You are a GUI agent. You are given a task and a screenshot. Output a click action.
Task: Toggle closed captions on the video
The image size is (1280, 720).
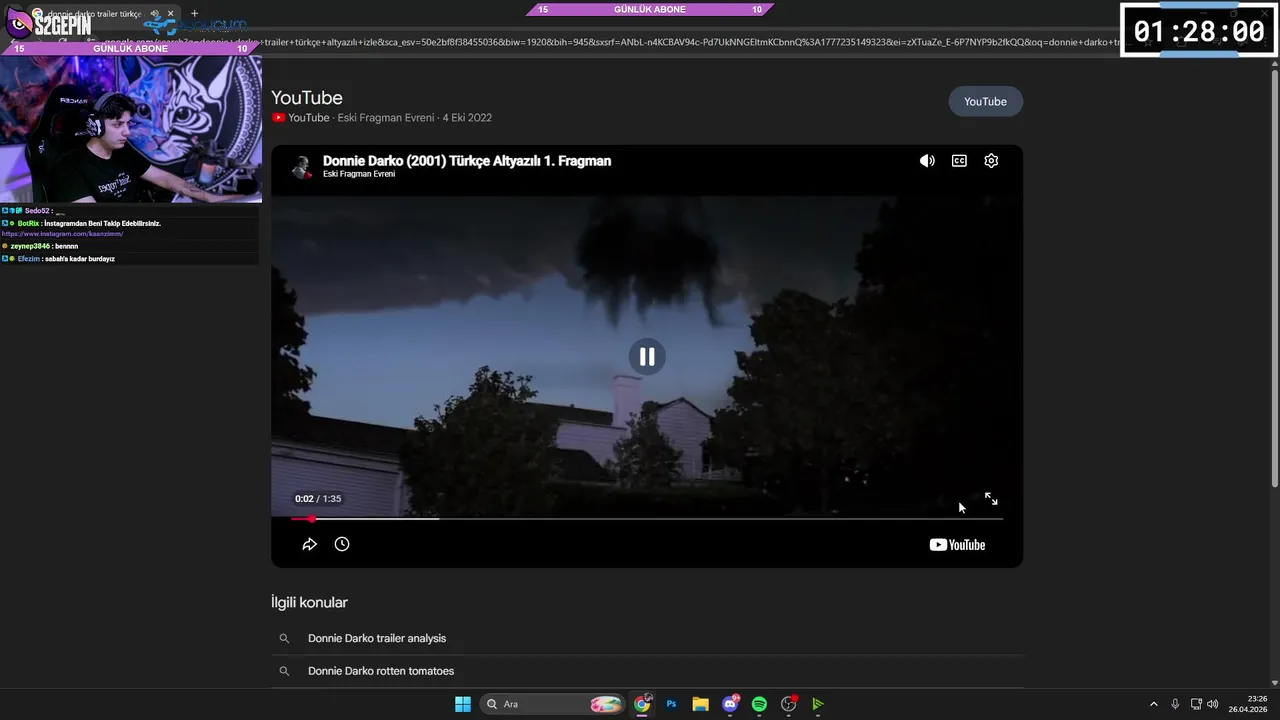coord(959,161)
